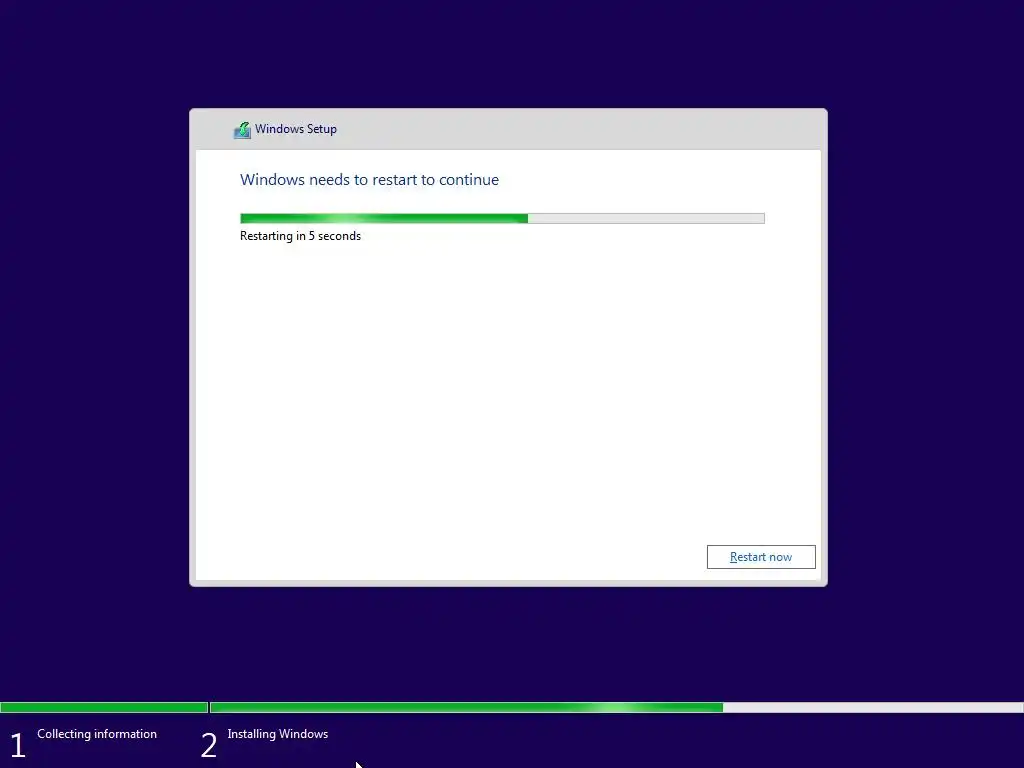Screen dimensions: 1024x768
Task: Select the Windows Setup title text
Action: (x=296, y=129)
